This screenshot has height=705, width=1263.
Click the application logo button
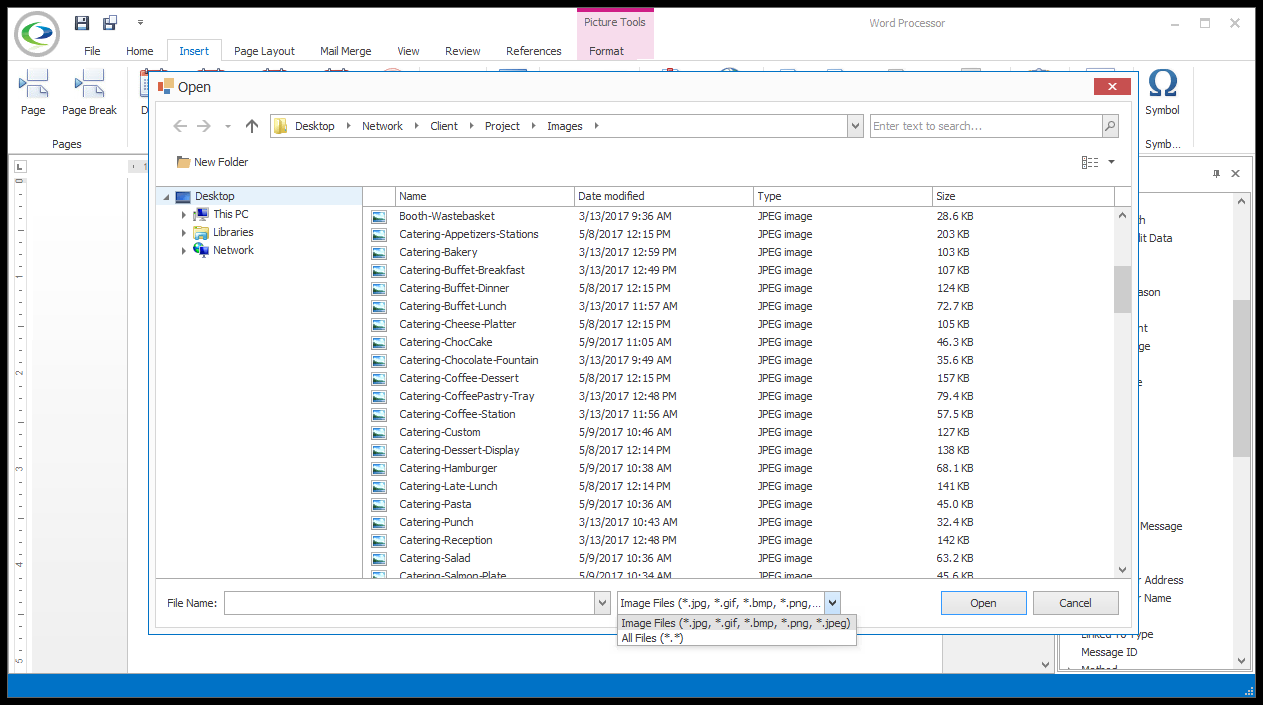(37, 33)
